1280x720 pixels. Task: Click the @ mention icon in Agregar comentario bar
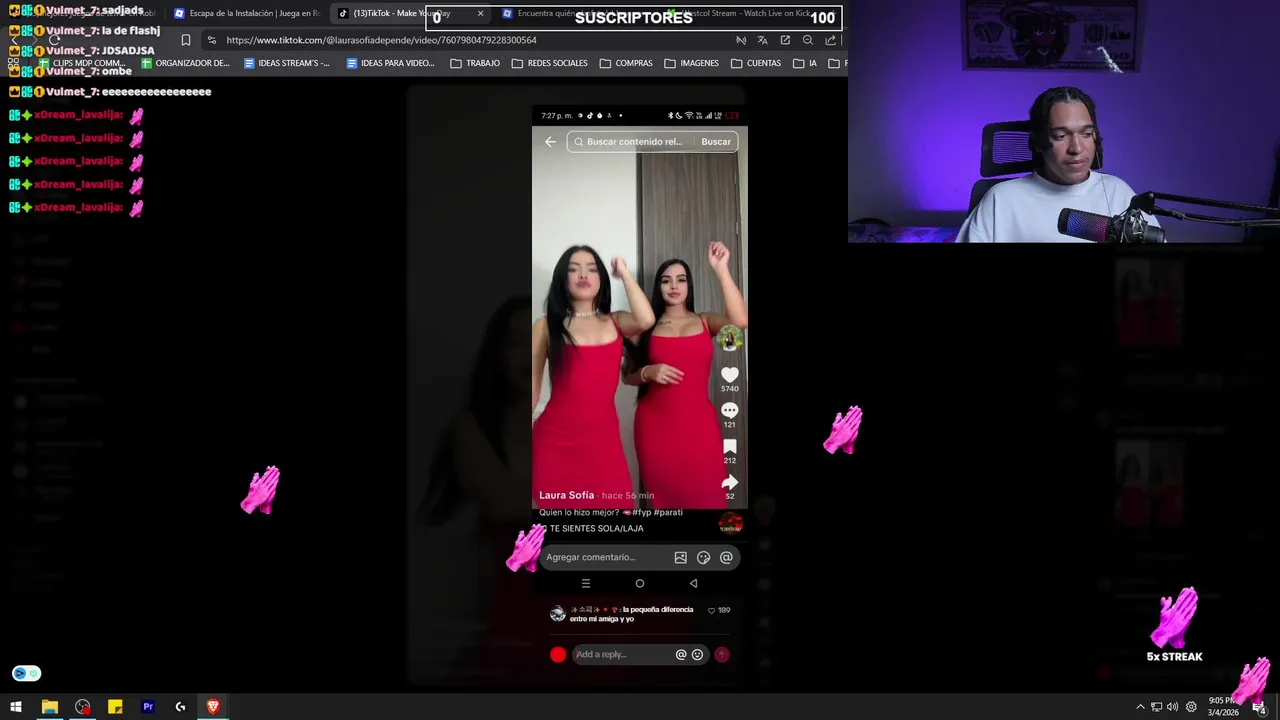[727, 557]
